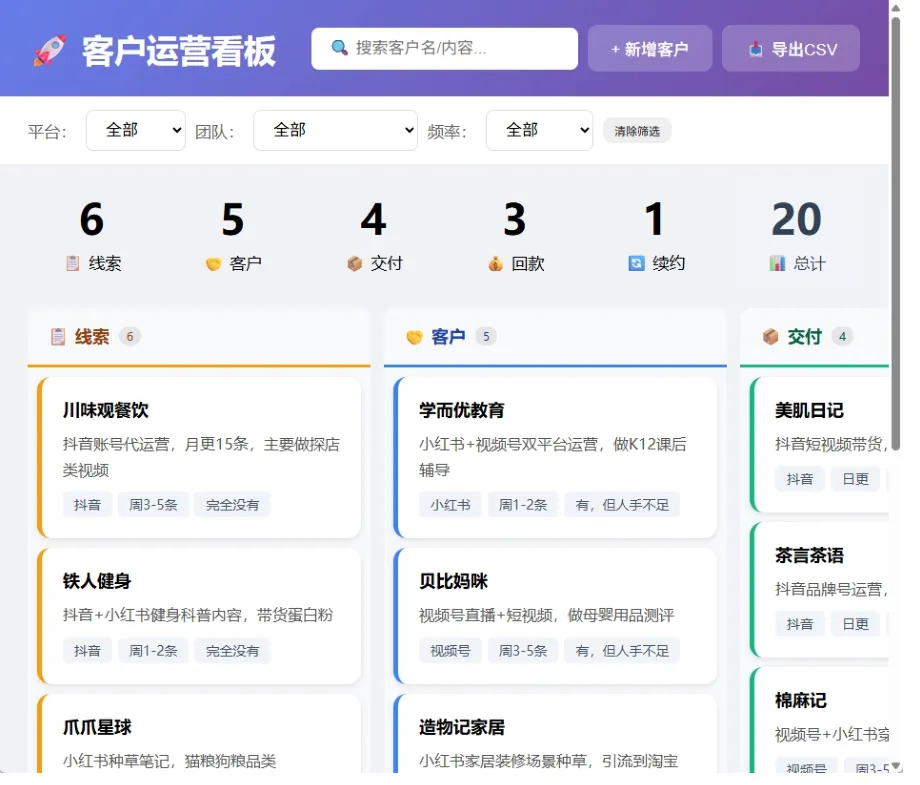Click the total count 20
Viewport: 920px width, 785px height.
tap(796, 219)
